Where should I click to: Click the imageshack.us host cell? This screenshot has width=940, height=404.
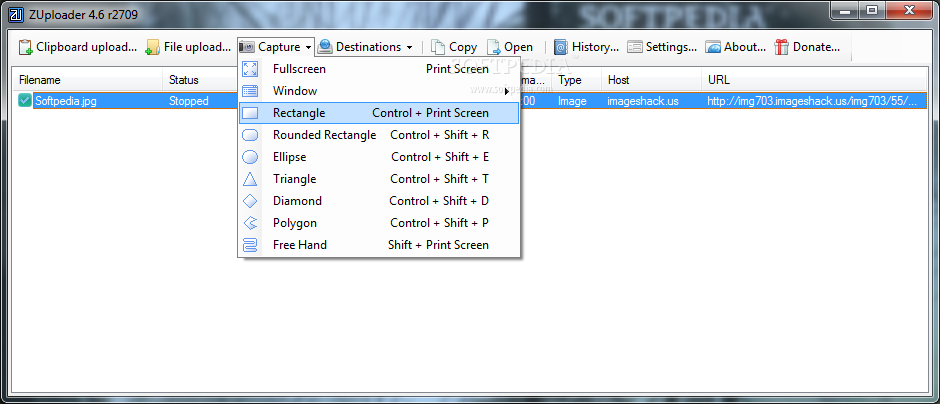pyautogui.click(x=643, y=101)
